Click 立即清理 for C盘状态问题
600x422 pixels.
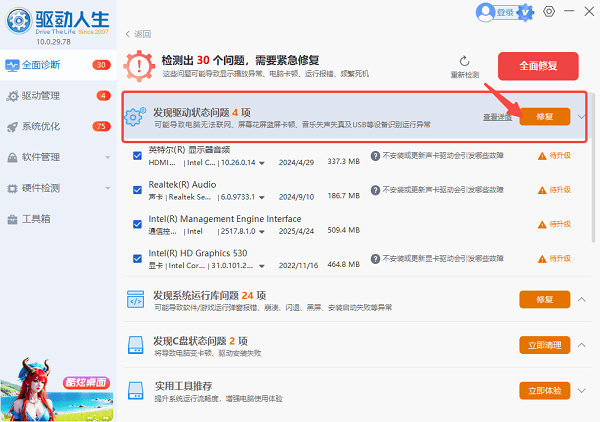[x=544, y=345]
